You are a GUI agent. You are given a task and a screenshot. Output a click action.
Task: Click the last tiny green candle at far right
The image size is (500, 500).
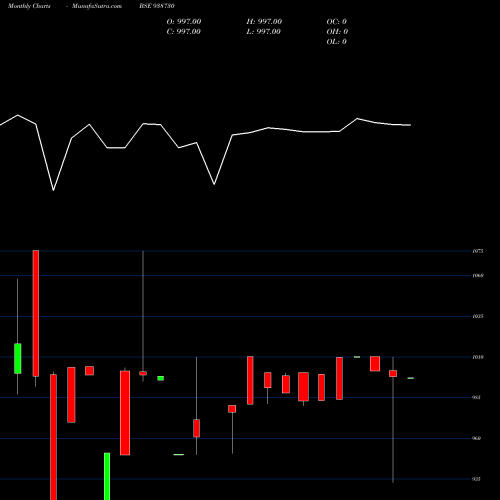click(411, 378)
